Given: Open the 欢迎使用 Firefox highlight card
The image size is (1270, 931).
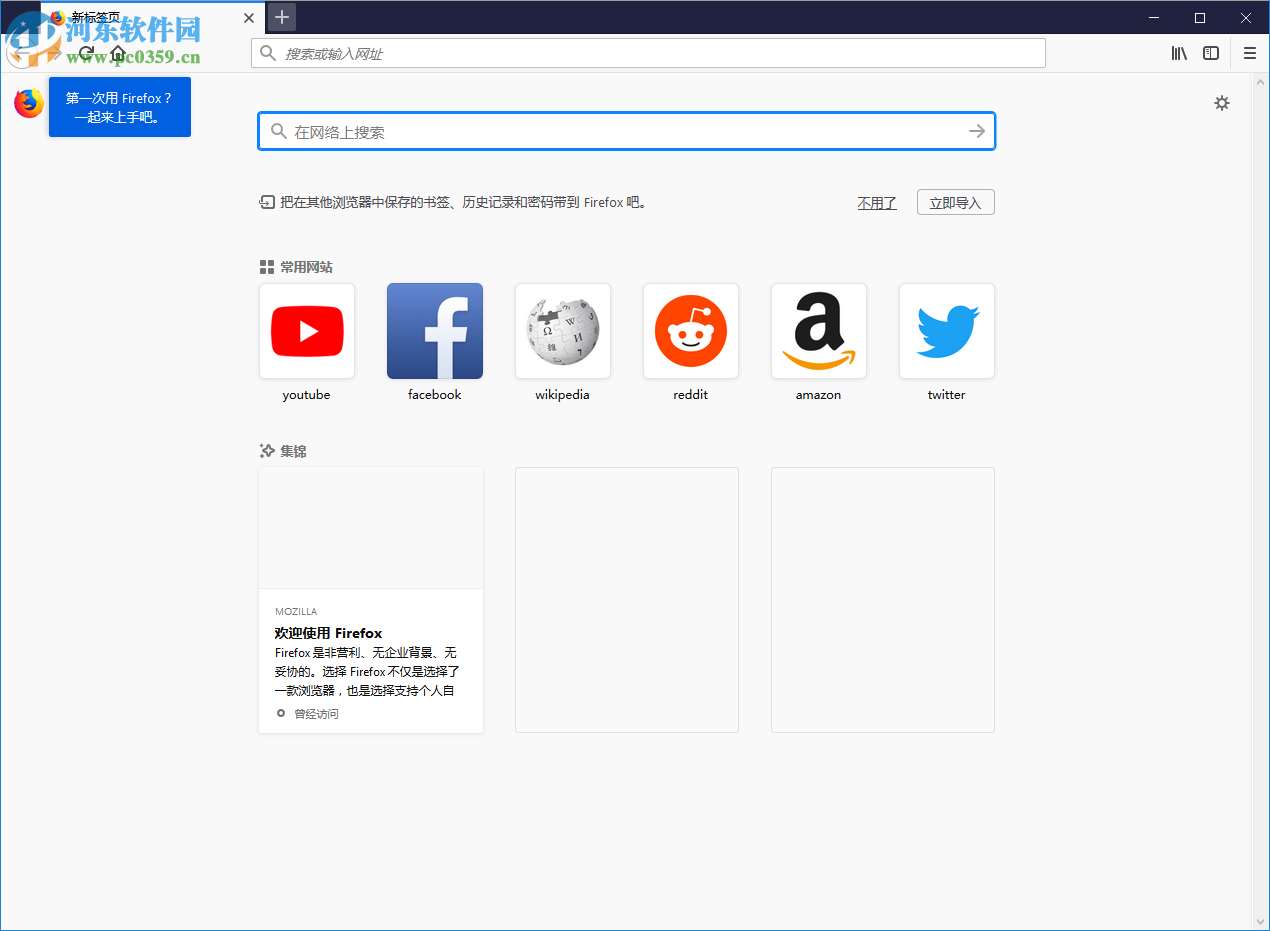Looking at the screenshot, I should 370,600.
